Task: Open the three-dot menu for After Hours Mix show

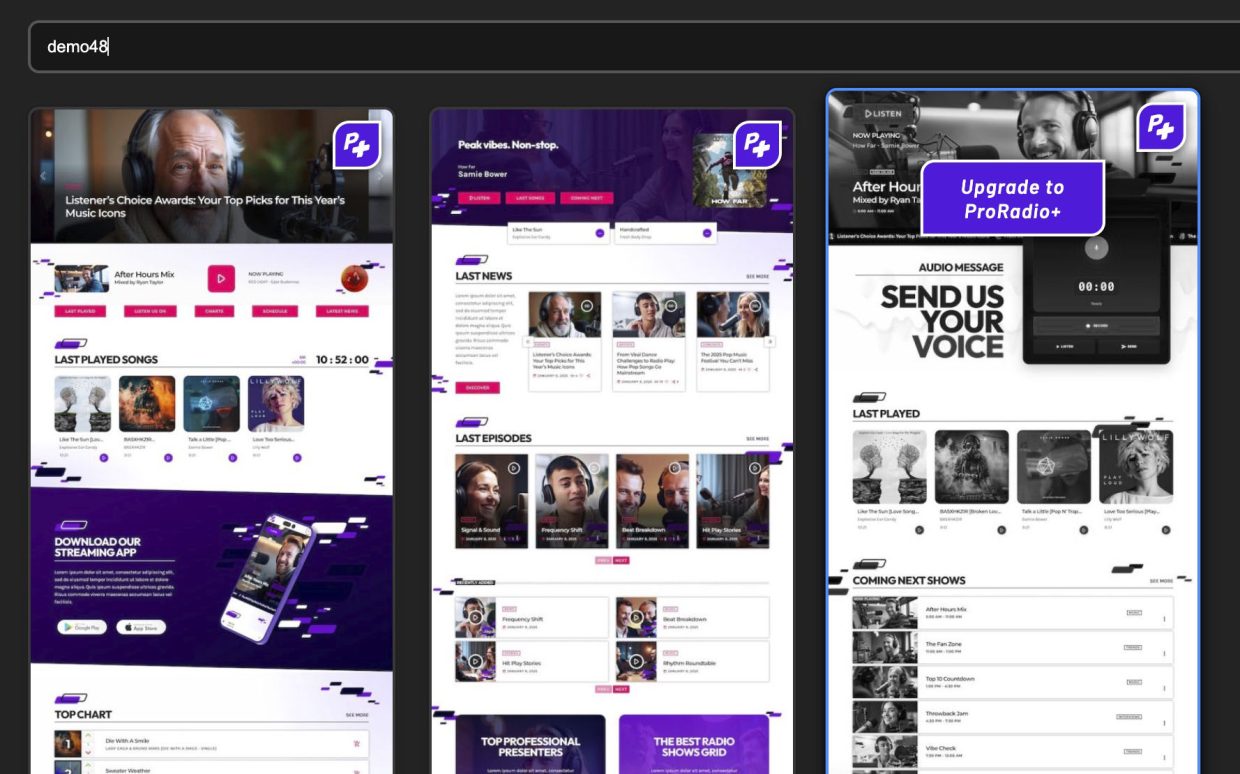Action: 1164,614
